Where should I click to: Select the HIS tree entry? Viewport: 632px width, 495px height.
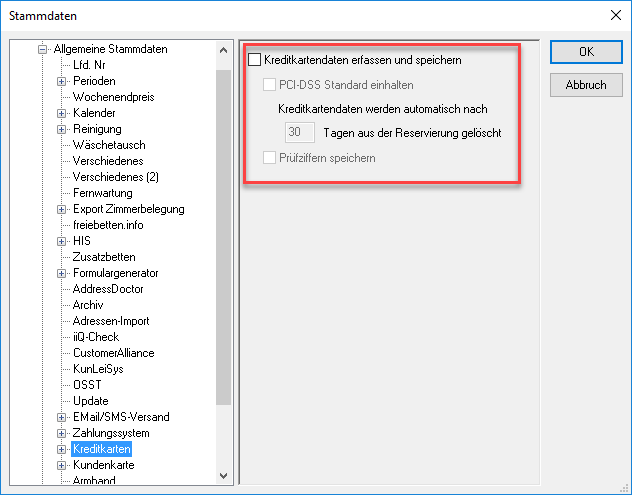(82, 241)
